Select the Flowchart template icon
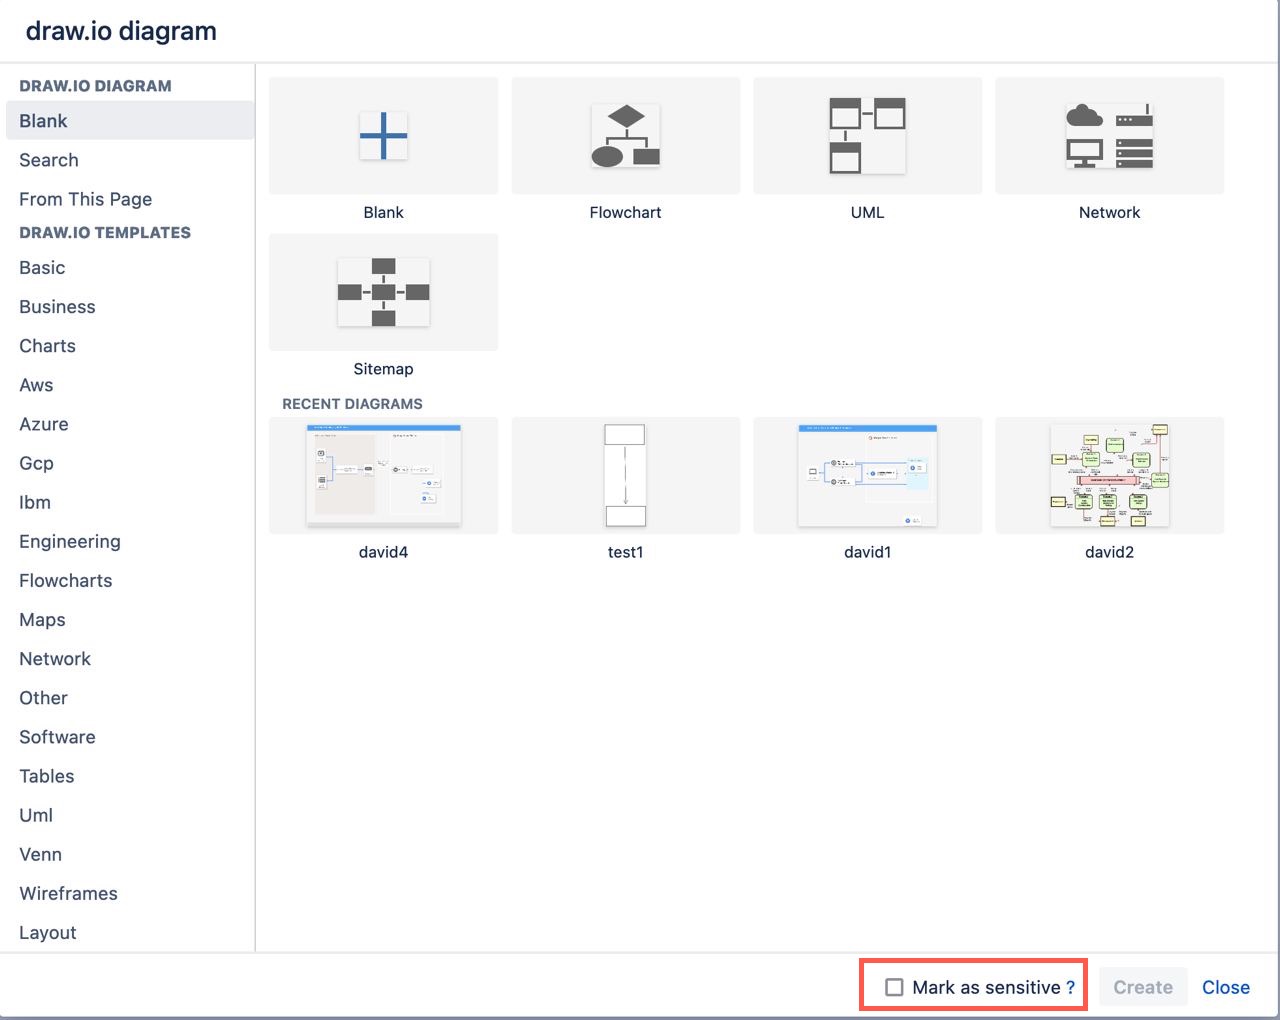The width and height of the screenshot is (1280, 1020). 625,135
